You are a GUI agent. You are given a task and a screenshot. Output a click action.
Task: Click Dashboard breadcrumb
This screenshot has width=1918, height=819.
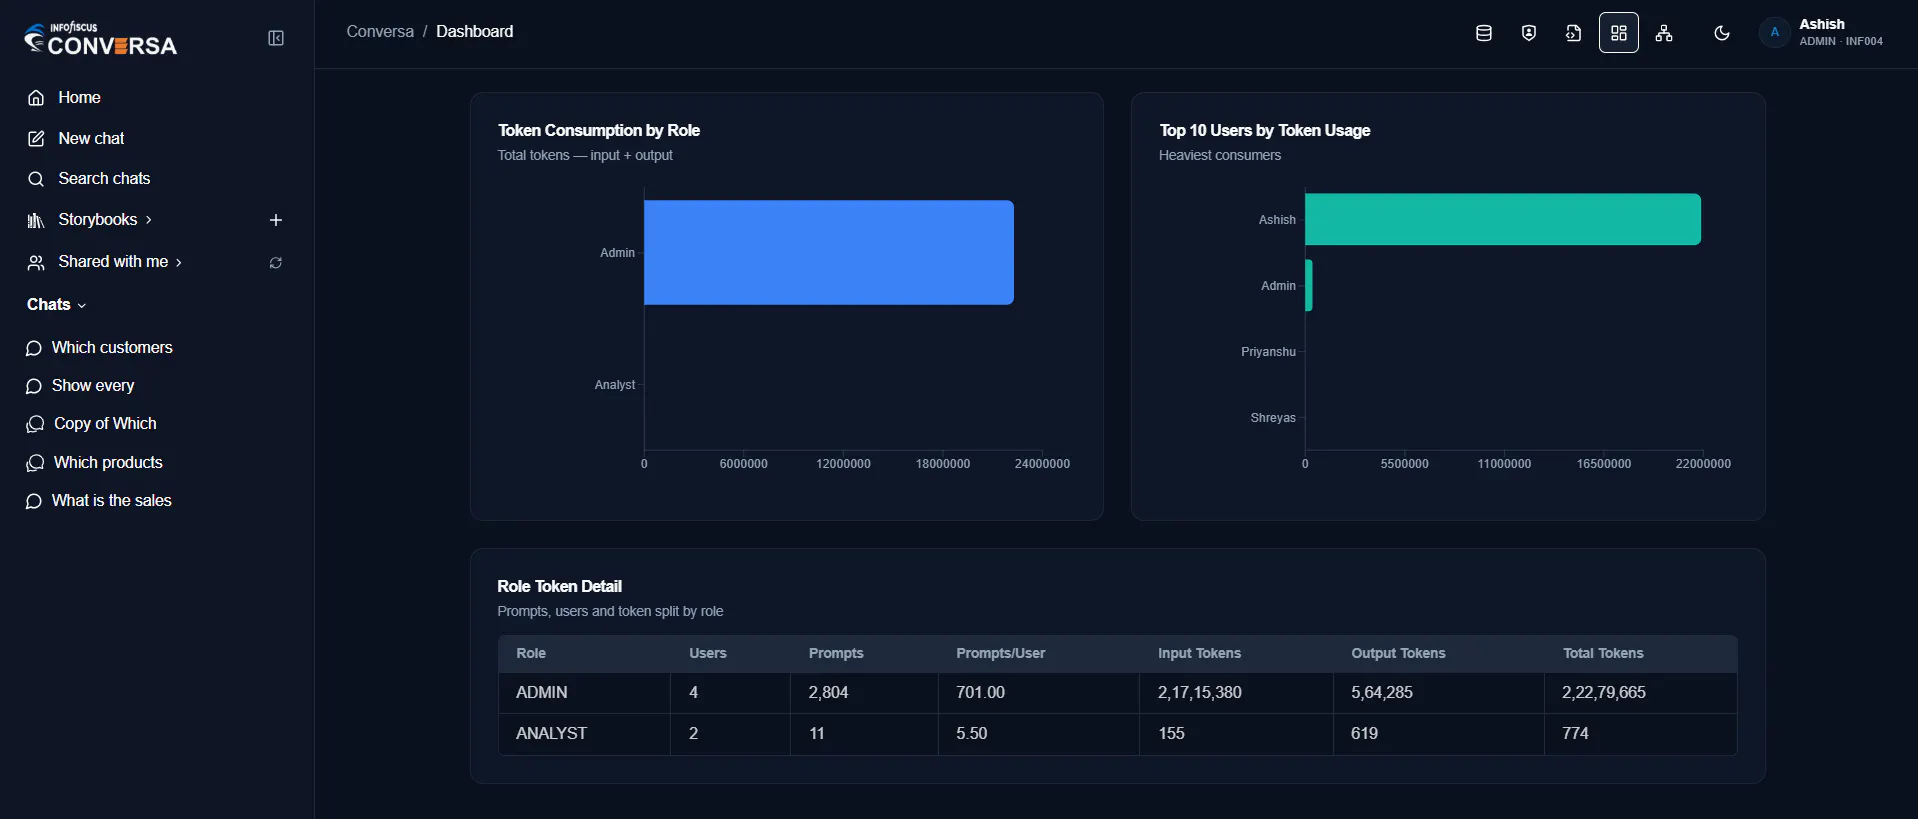(x=474, y=31)
